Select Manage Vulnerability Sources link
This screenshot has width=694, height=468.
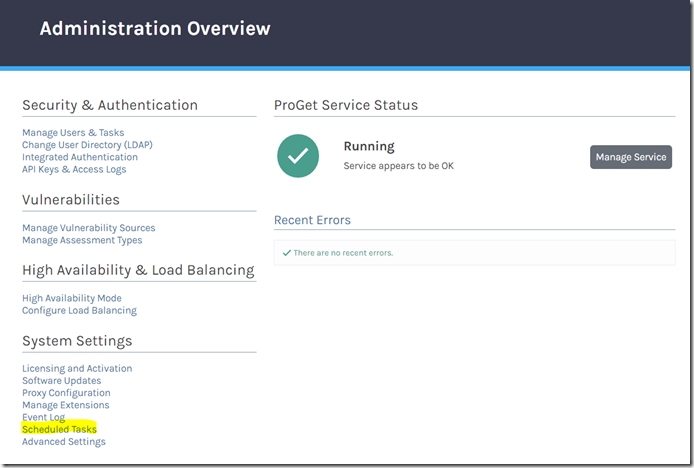(89, 228)
